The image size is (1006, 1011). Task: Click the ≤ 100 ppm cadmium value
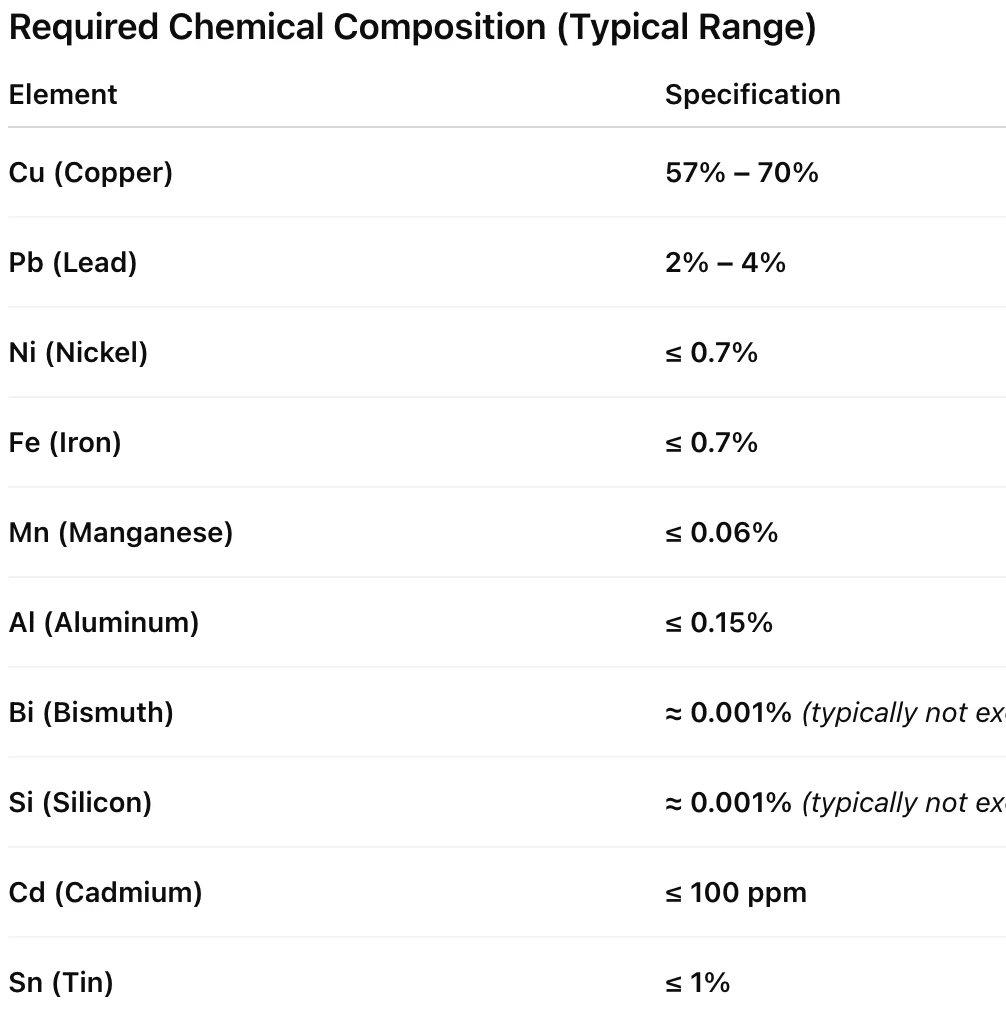pos(735,893)
